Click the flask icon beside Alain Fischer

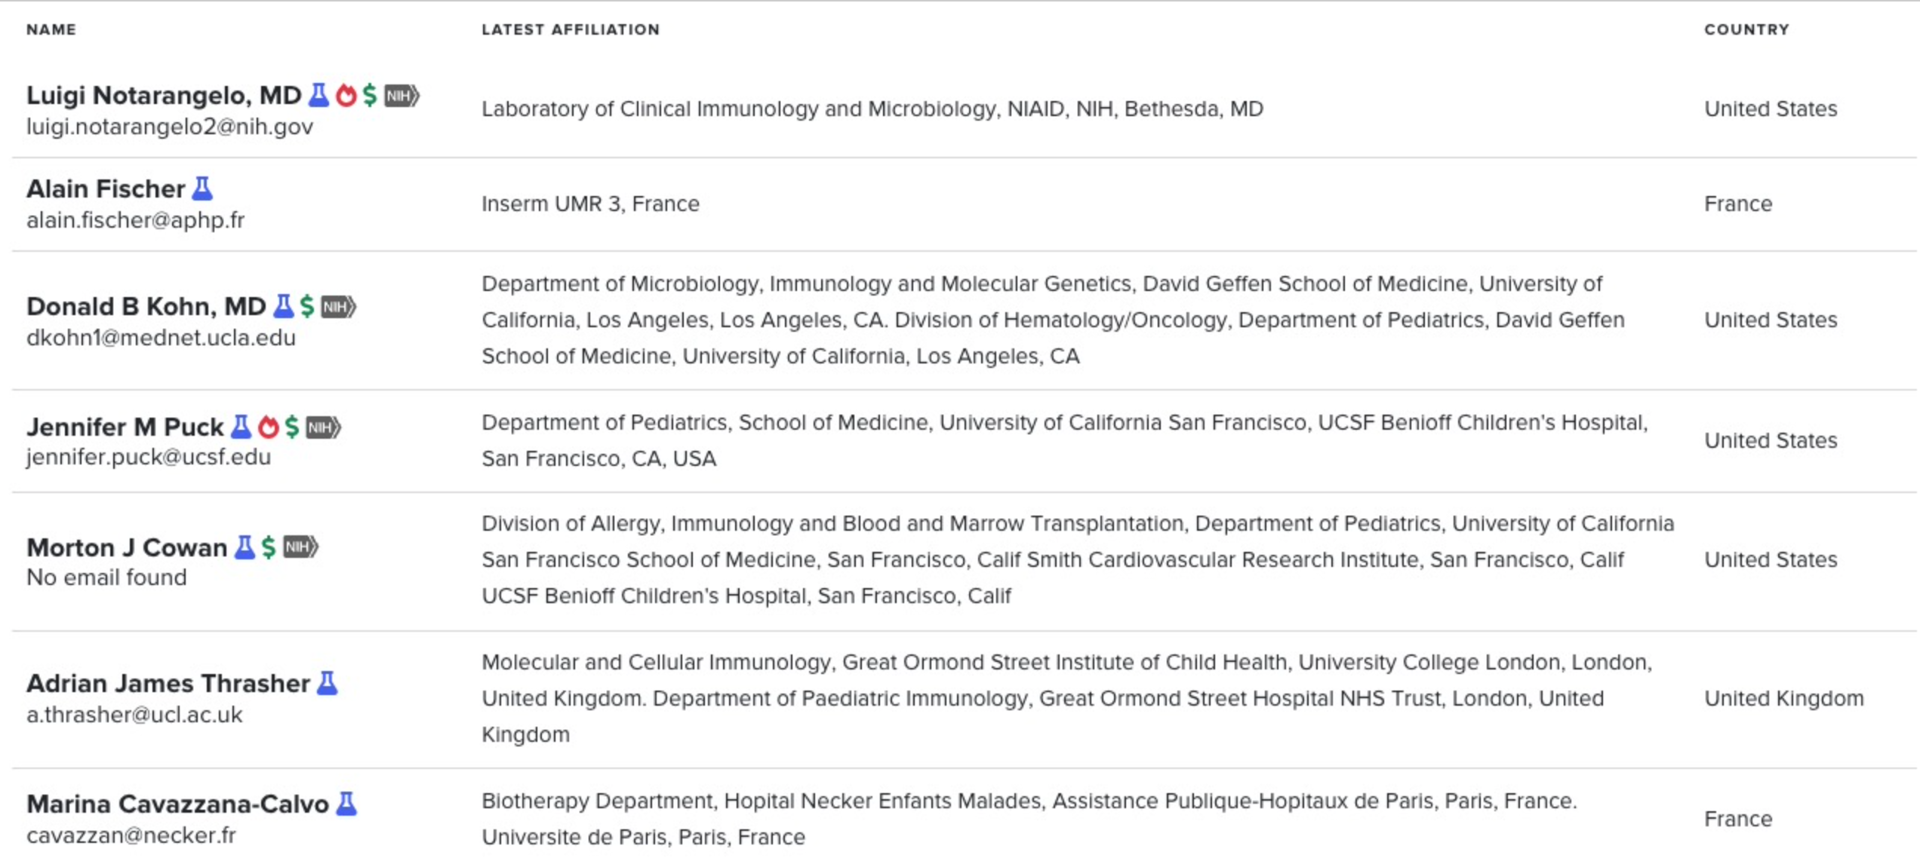click(x=202, y=188)
